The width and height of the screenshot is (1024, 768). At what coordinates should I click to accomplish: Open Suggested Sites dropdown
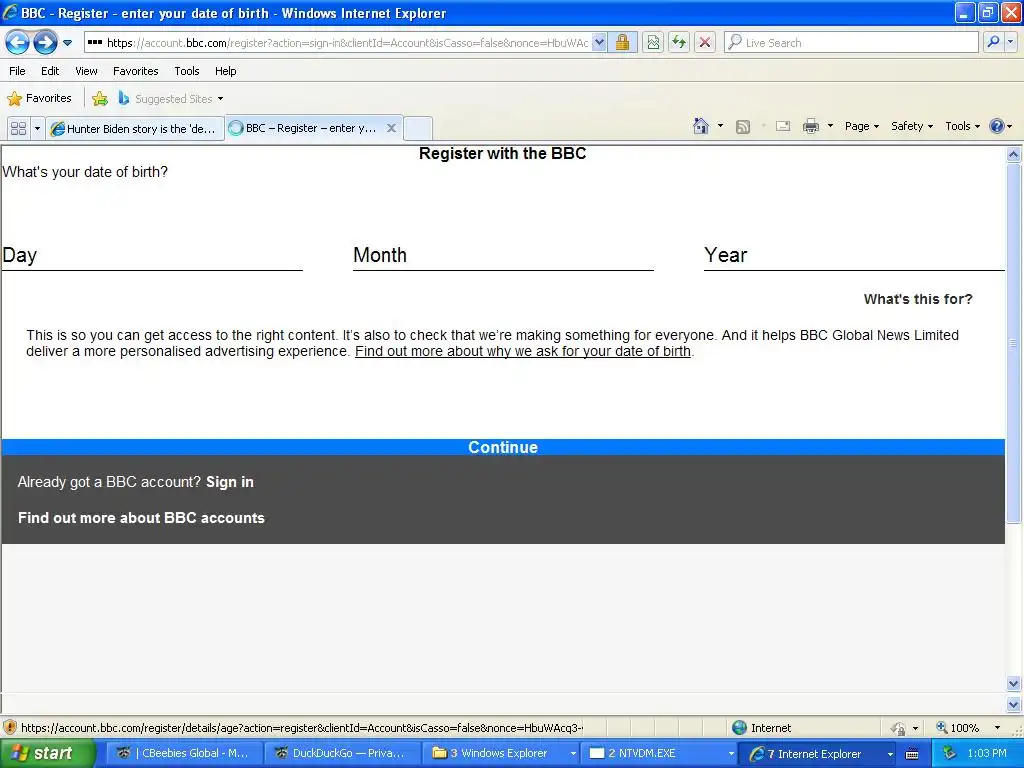(x=171, y=99)
